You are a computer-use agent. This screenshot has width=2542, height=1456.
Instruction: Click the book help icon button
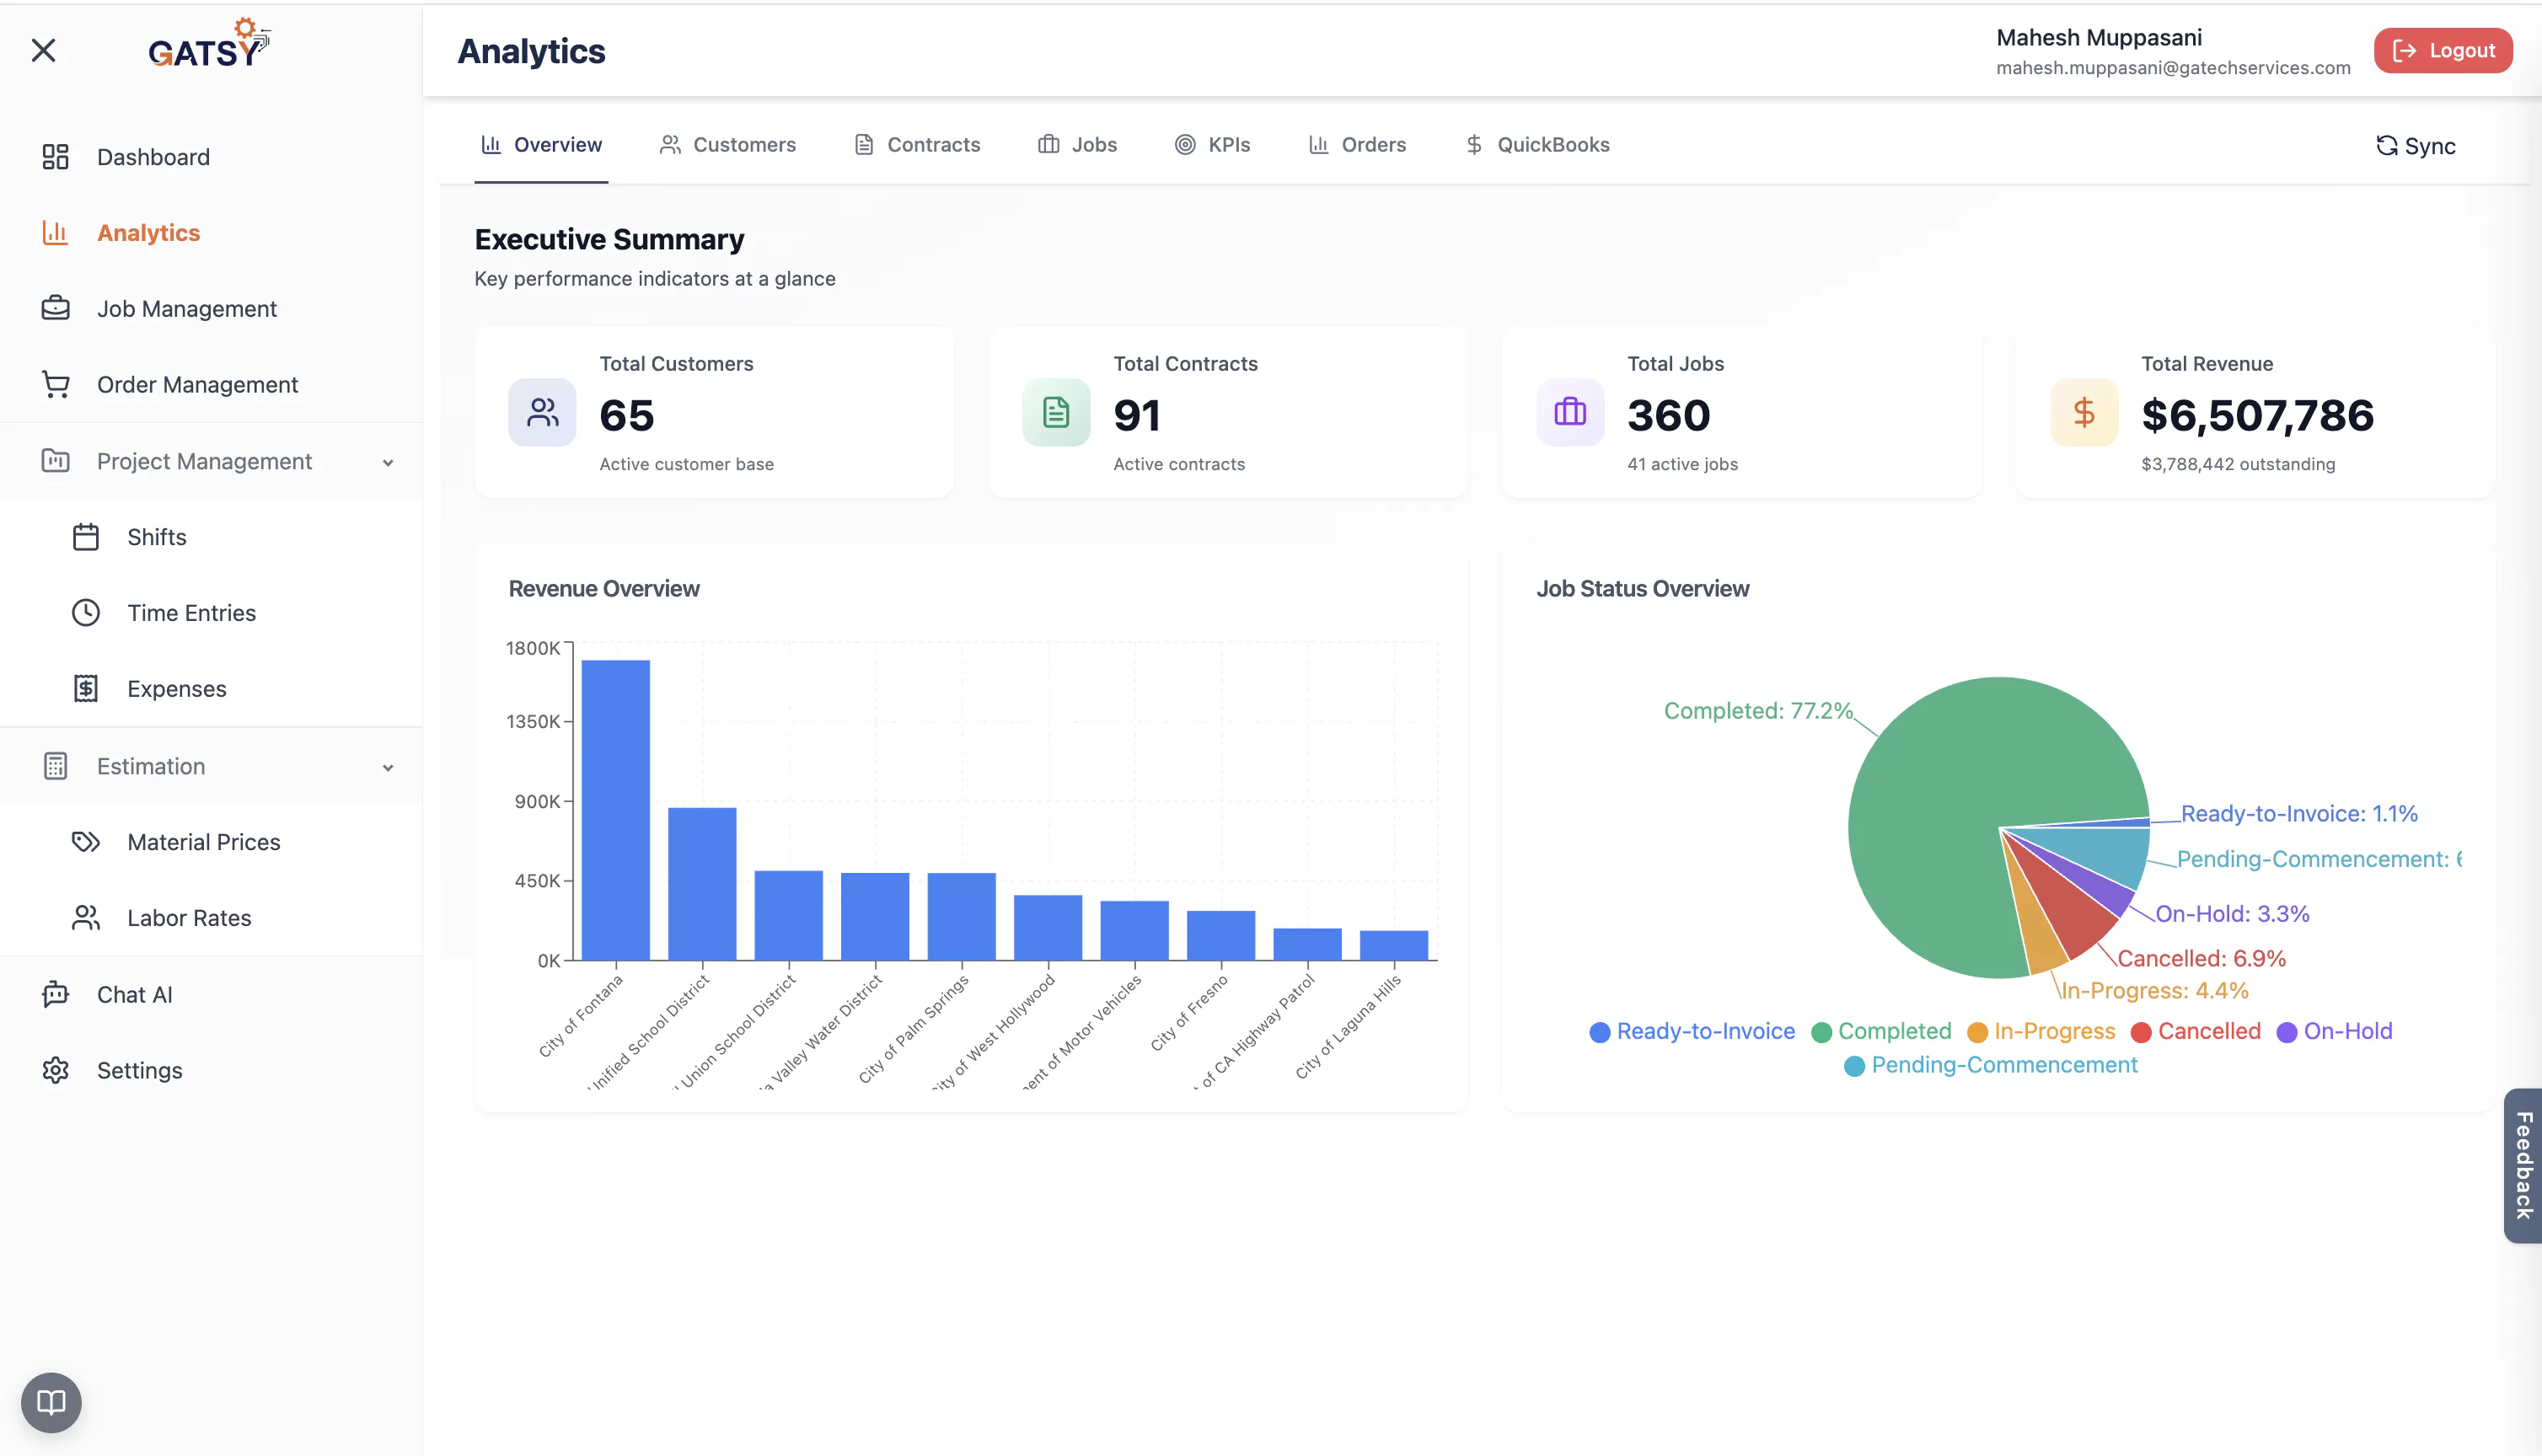coord(51,1402)
